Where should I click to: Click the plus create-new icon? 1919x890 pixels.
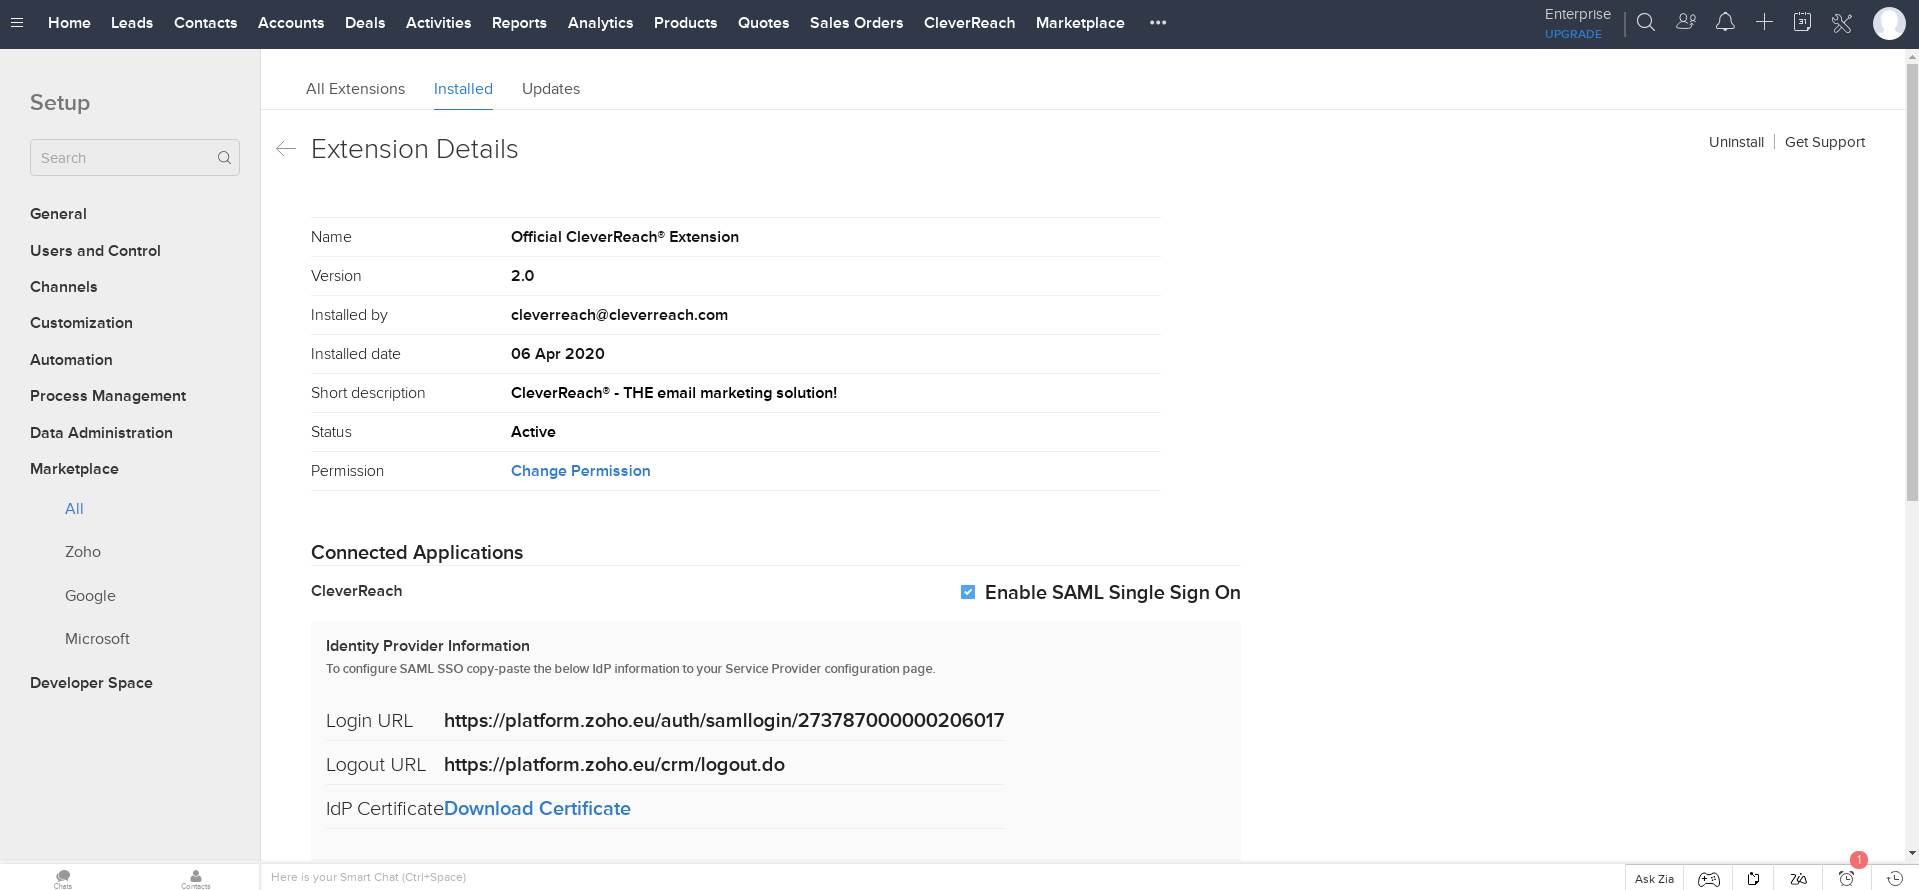(x=1764, y=22)
